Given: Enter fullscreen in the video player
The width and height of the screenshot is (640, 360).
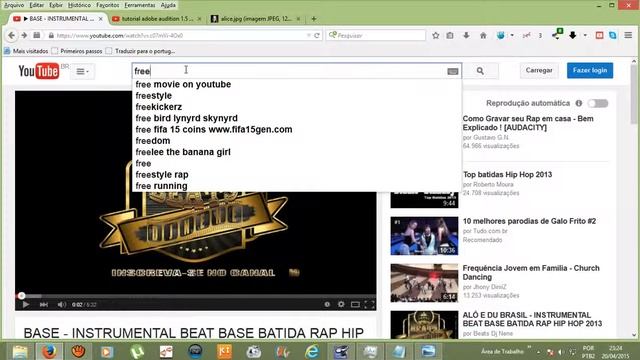Looking at the screenshot, I should coord(369,304).
